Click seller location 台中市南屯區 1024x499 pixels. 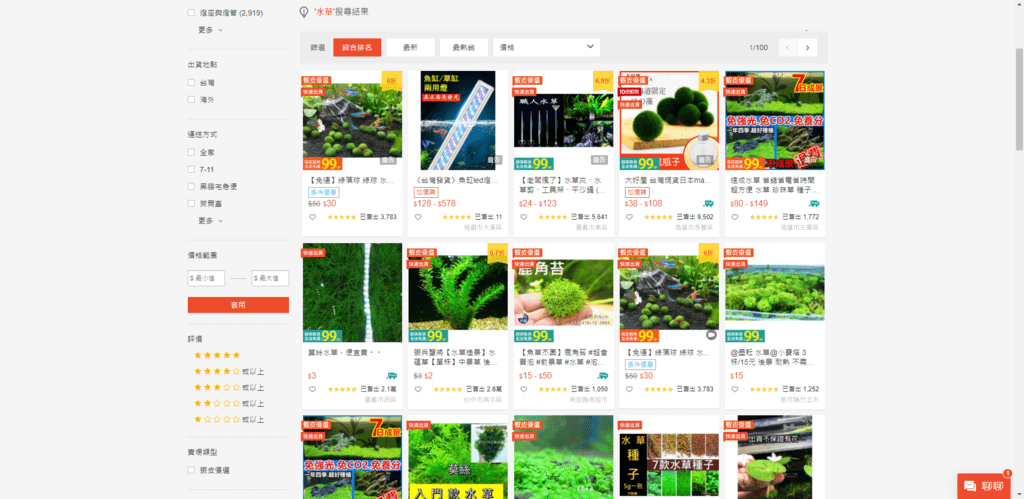(483, 399)
